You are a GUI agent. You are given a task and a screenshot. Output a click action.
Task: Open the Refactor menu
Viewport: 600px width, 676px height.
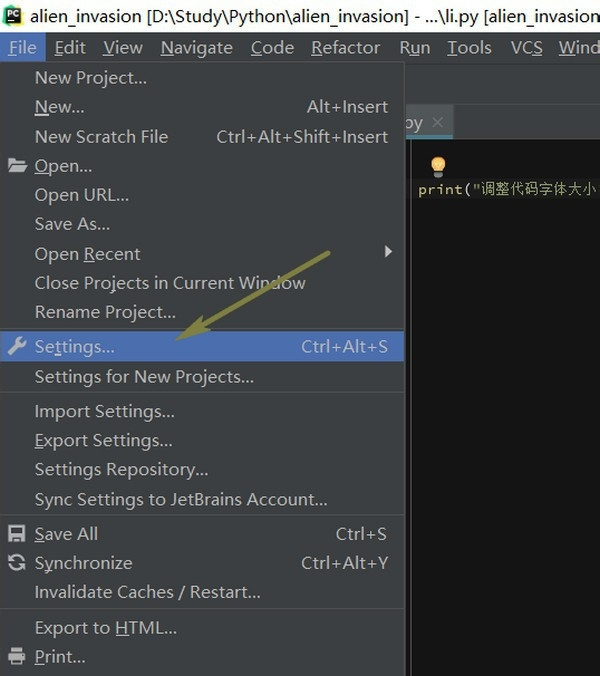[345, 48]
